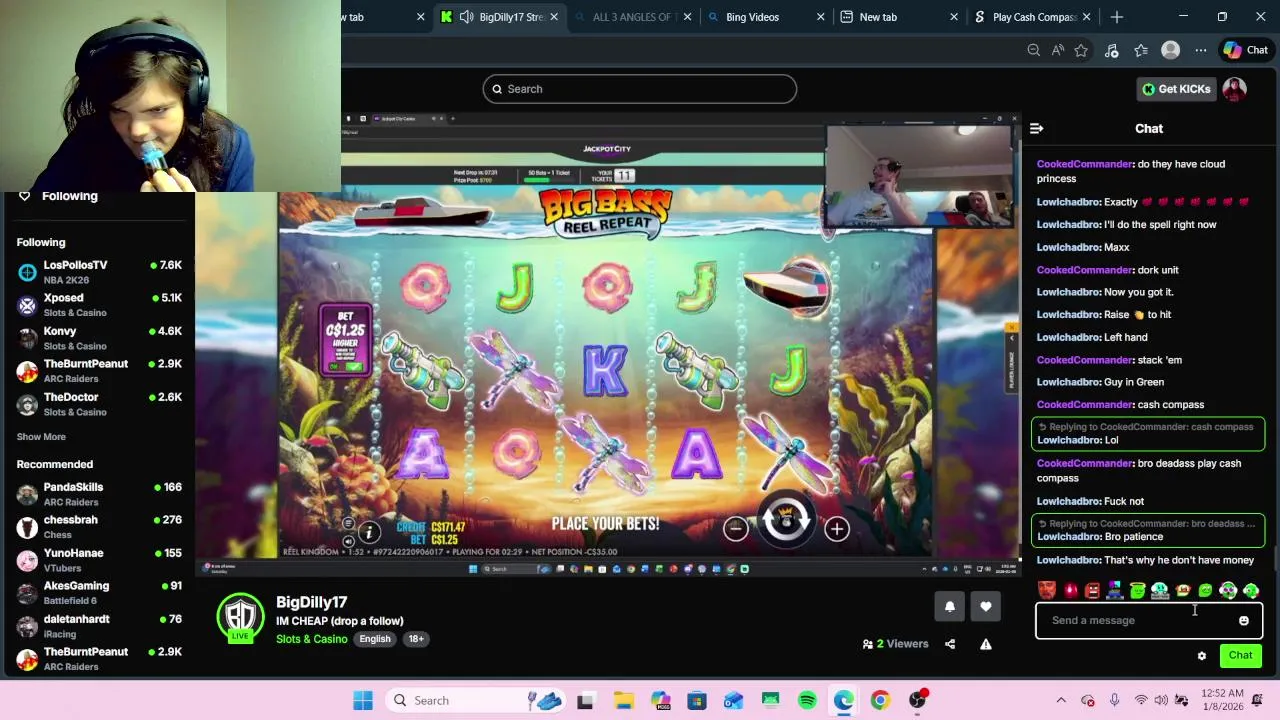Viewport: 1280px width, 720px height.
Task: Report the stream with the warning icon
Action: [x=986, y=644]
